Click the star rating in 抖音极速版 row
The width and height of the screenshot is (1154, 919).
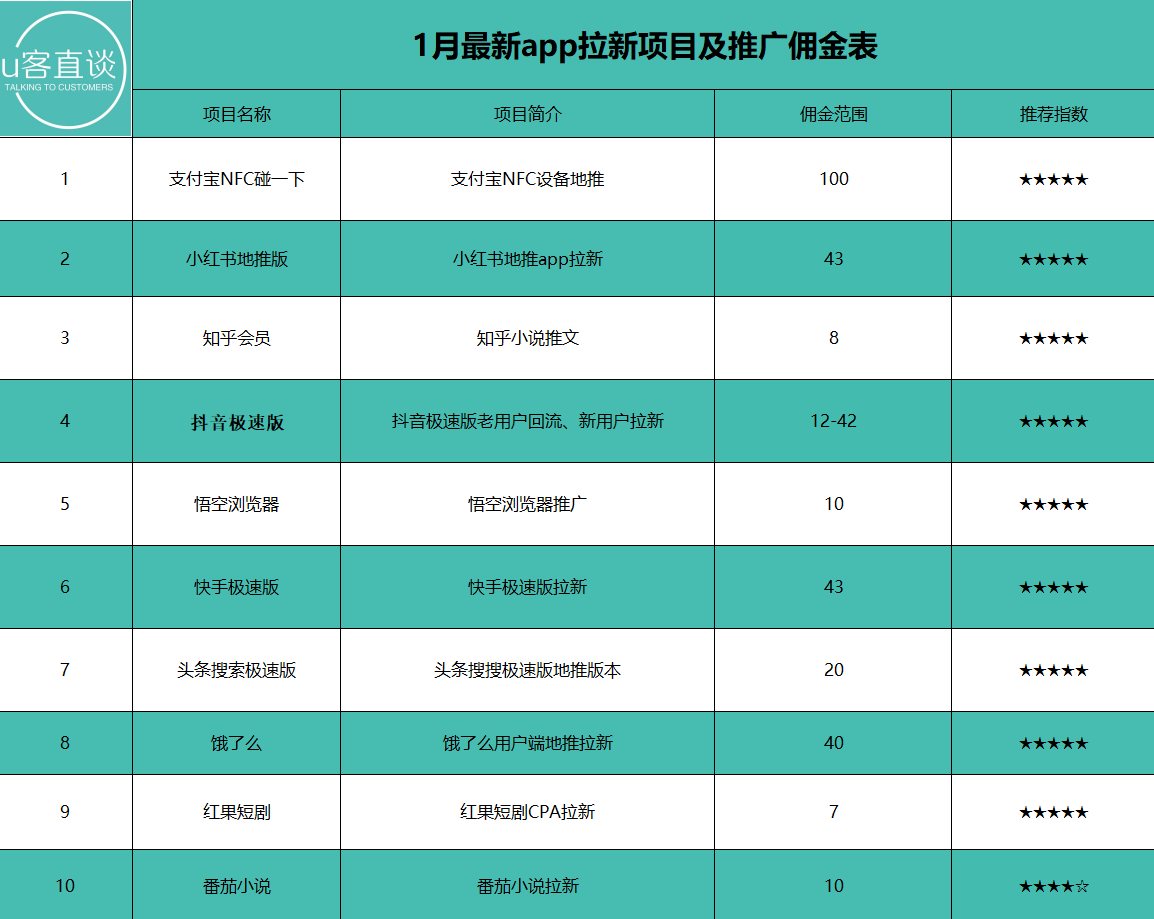(x=1052, y=421)
